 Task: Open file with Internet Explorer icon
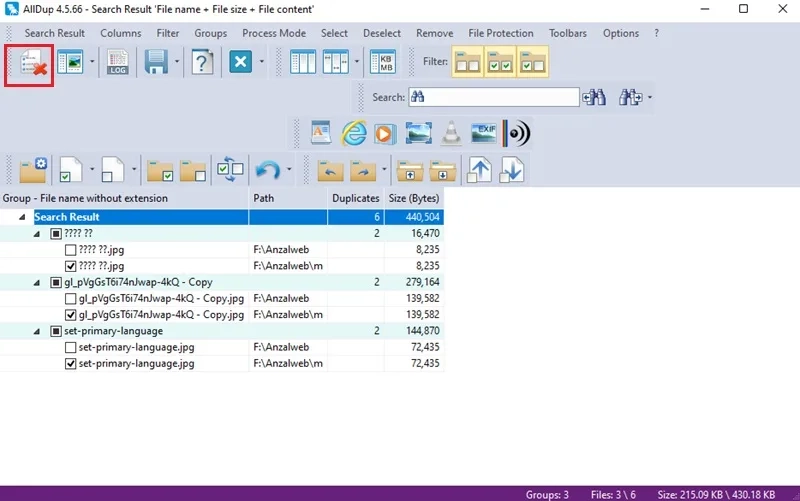354,134
